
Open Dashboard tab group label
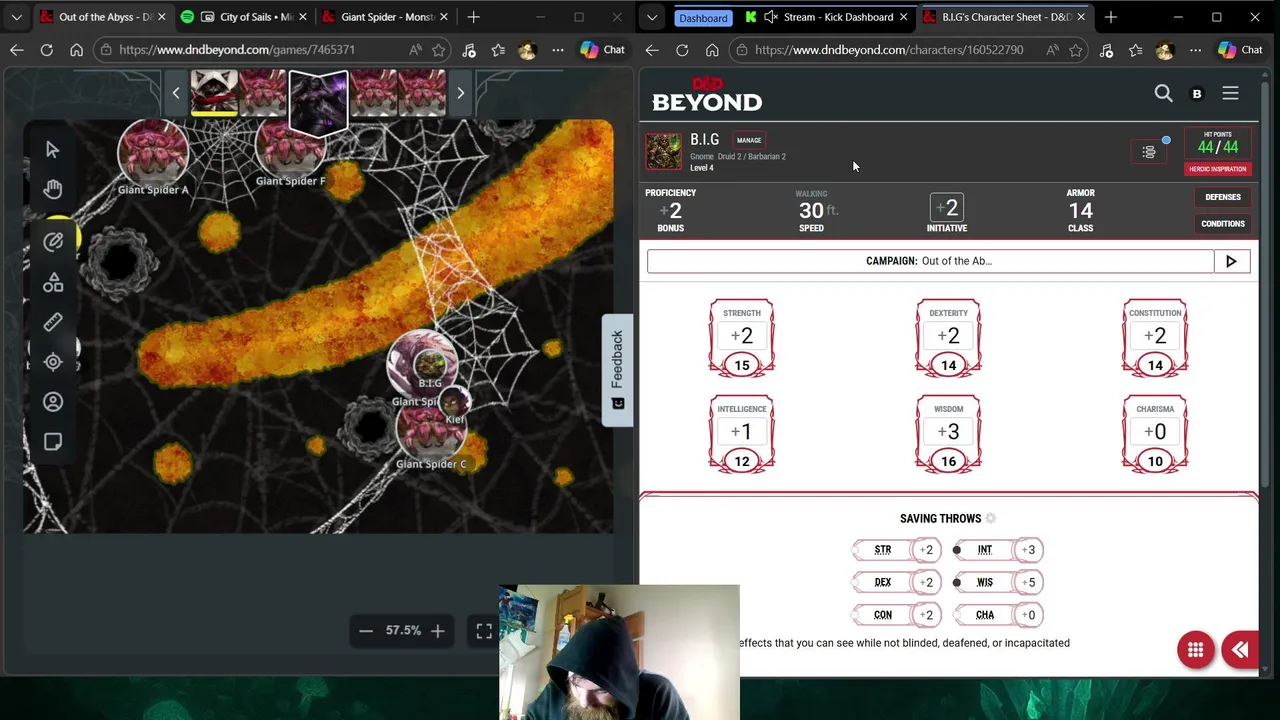tap(703, 18)
